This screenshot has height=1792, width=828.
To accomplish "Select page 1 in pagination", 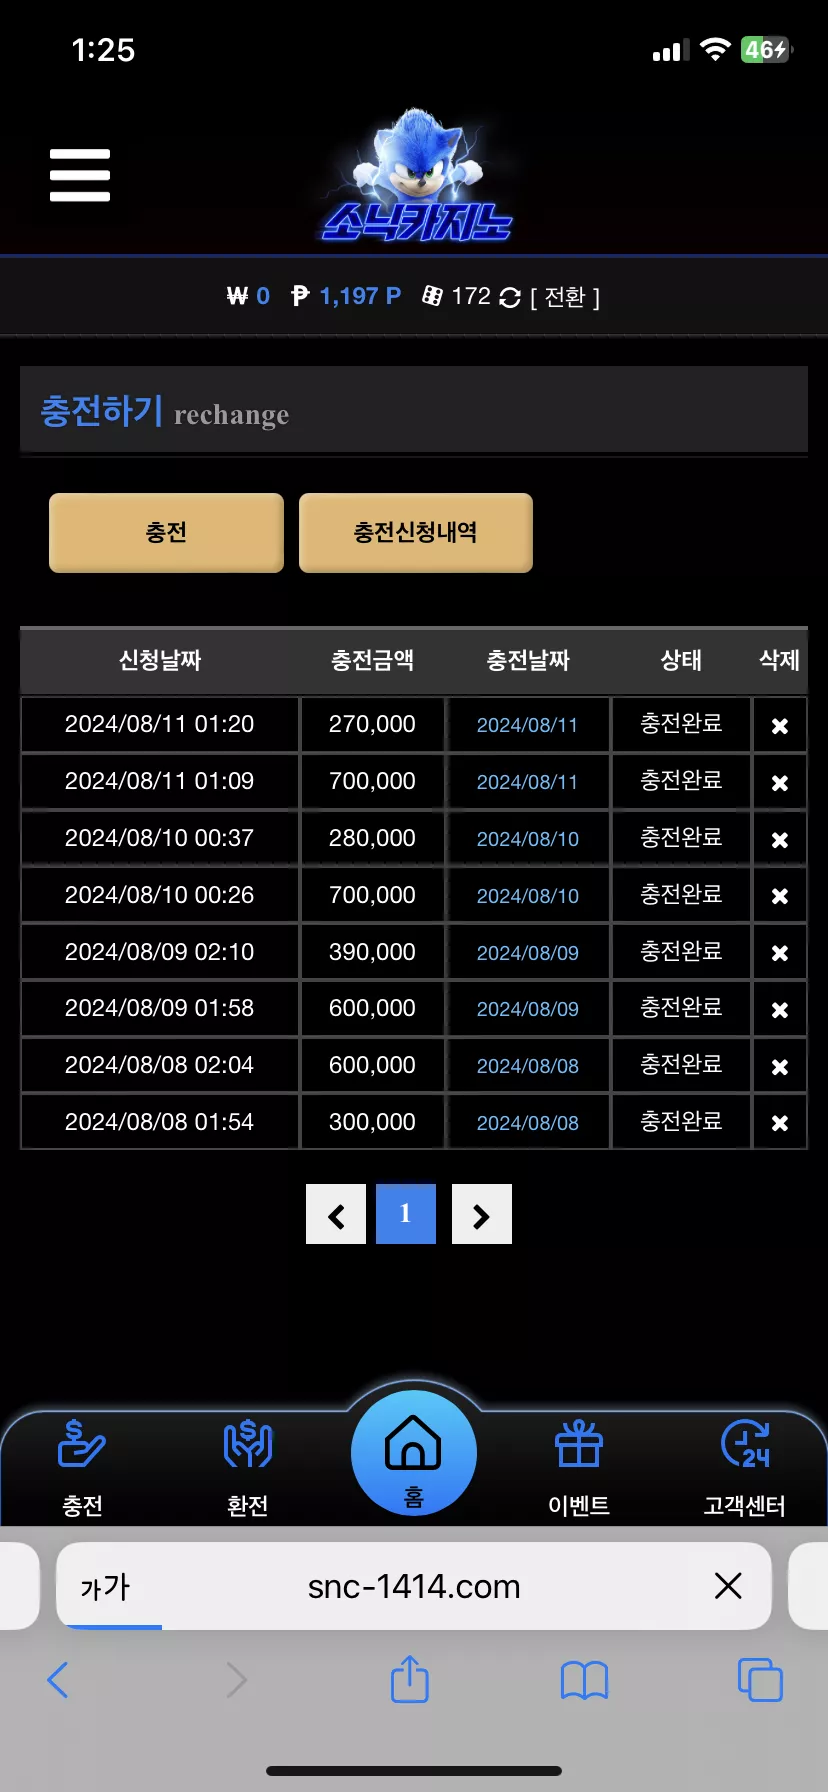I will pos(406,1214).
